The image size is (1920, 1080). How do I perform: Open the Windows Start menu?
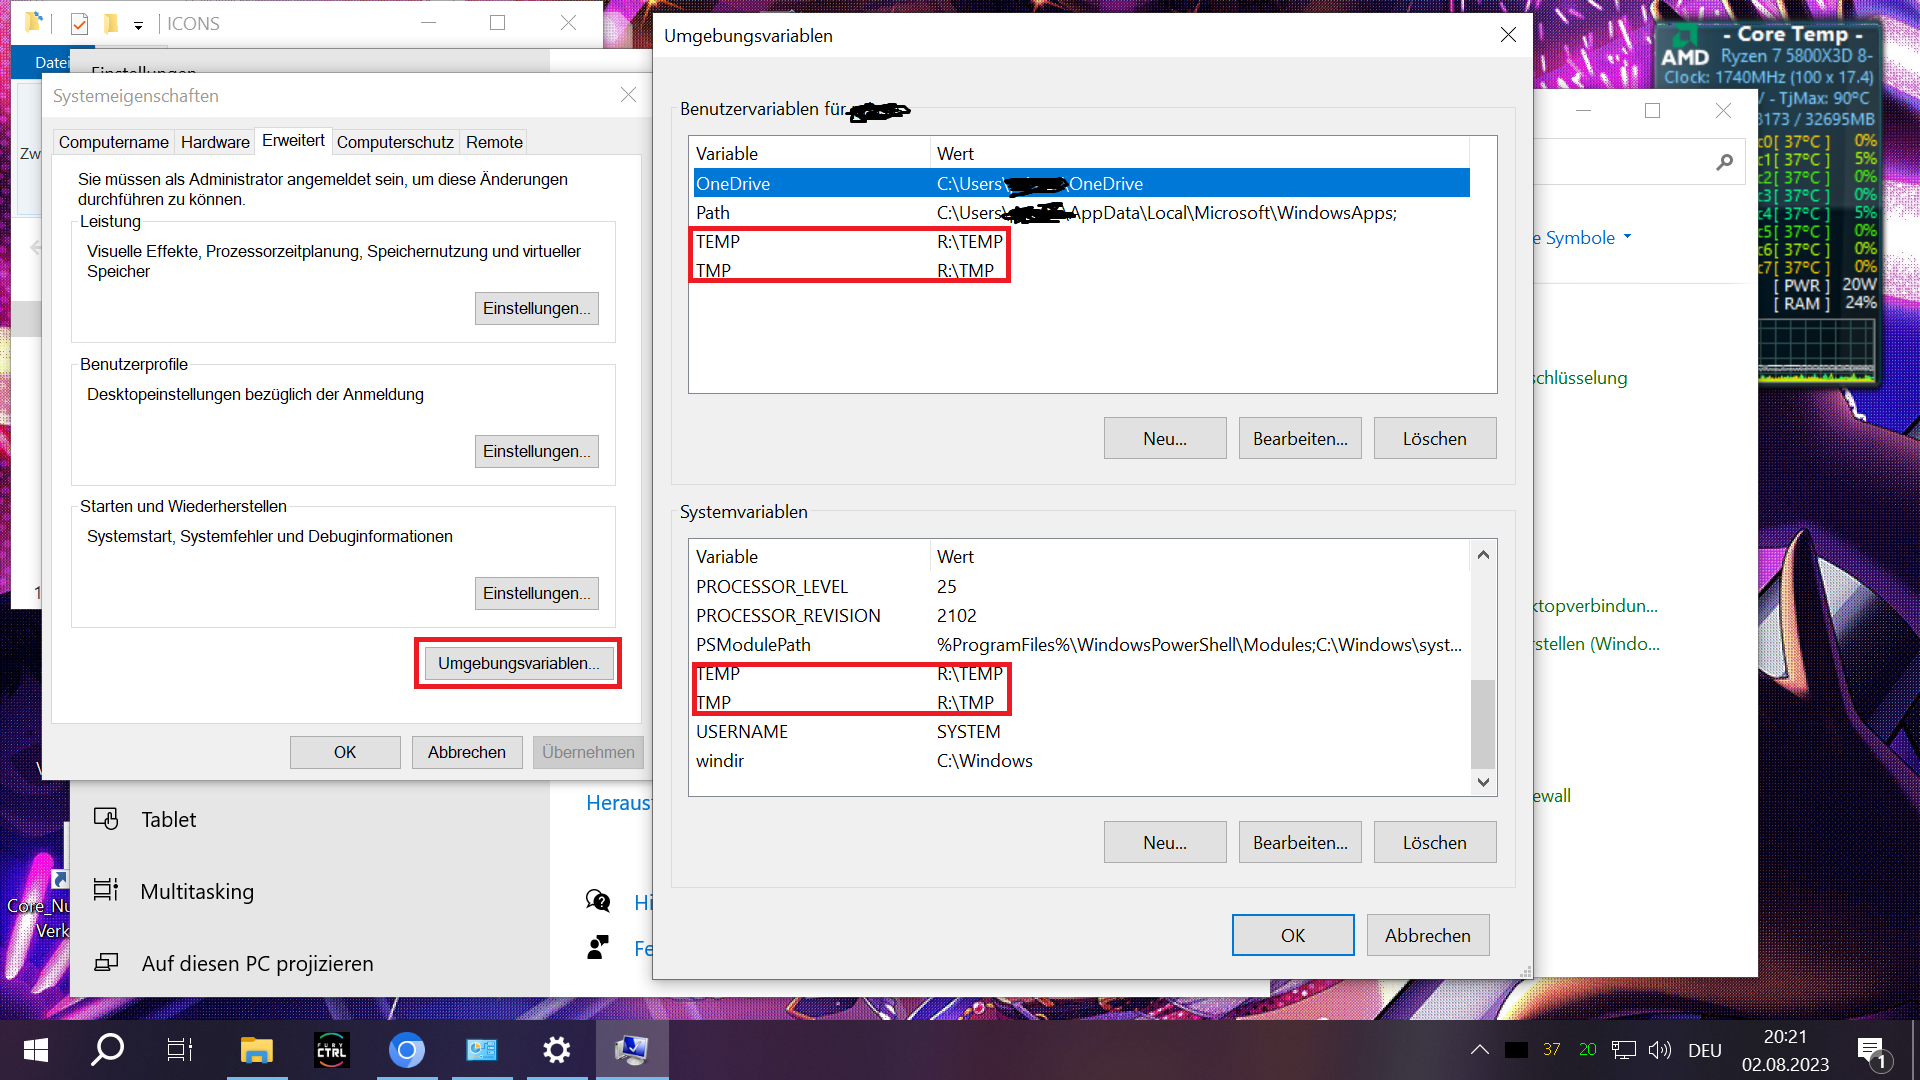[x=35, y=1049]
